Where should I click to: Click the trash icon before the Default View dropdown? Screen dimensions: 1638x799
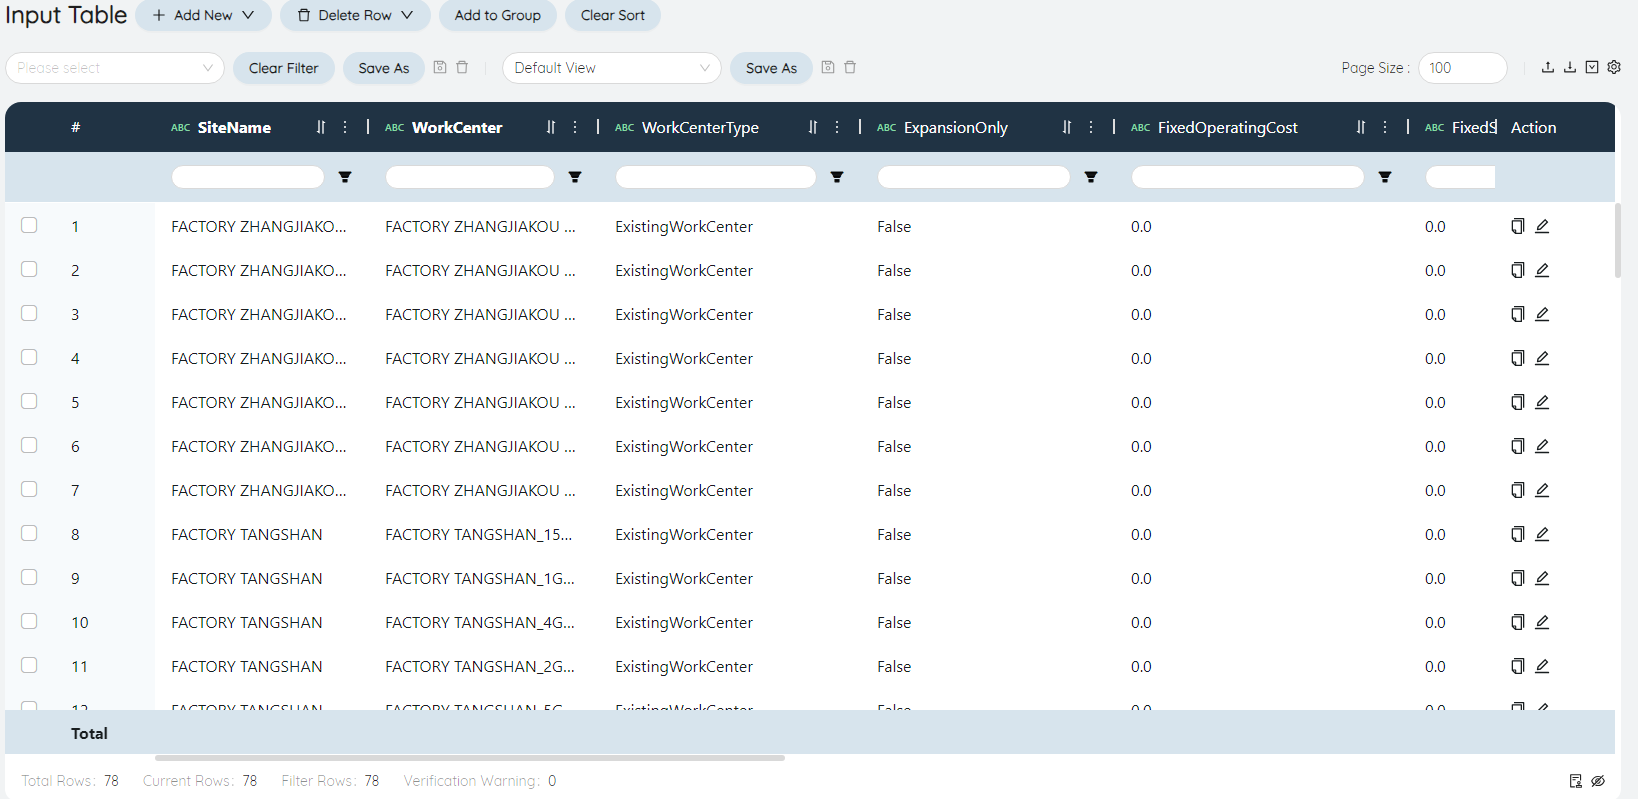(462, 67)
